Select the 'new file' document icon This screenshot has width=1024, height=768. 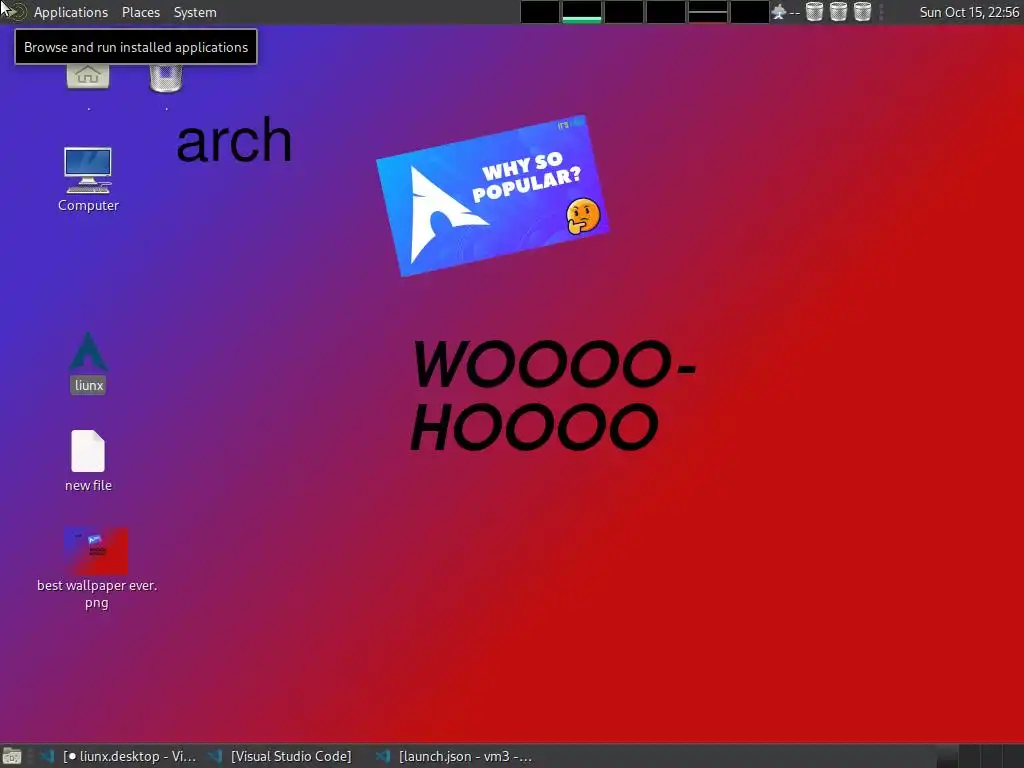coord(88,460)
